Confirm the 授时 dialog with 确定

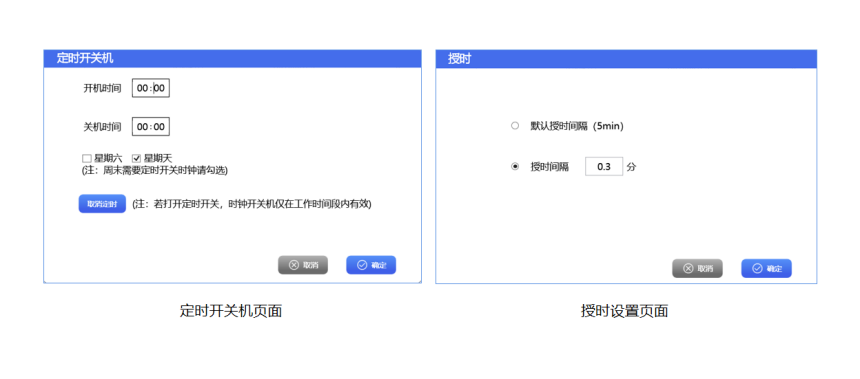[x=766, y=268]
